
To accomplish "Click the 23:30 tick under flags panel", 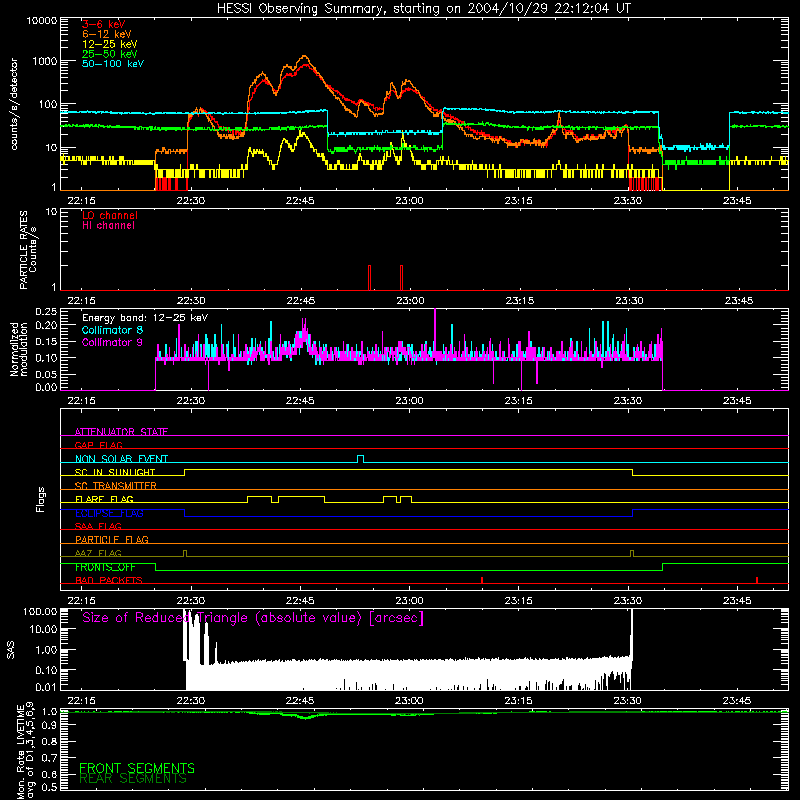I will 628,601.
